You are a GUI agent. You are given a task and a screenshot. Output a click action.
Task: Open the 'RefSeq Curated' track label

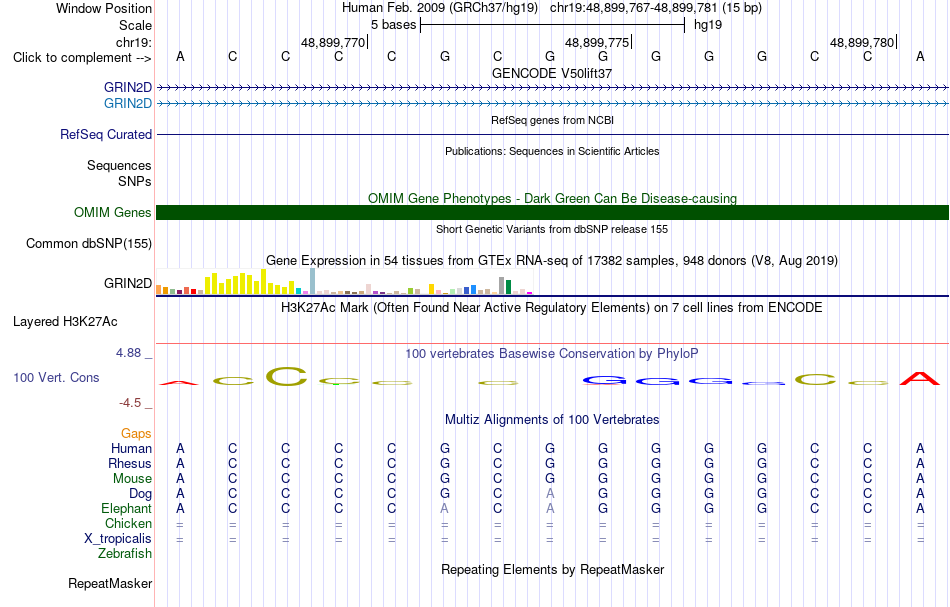click(106, 134)
